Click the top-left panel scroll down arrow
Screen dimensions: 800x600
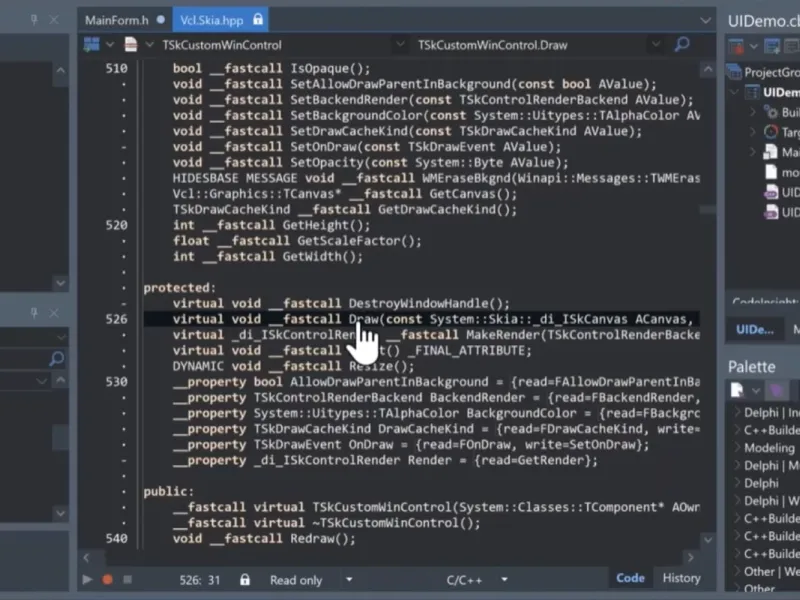[x=61, y=283]
